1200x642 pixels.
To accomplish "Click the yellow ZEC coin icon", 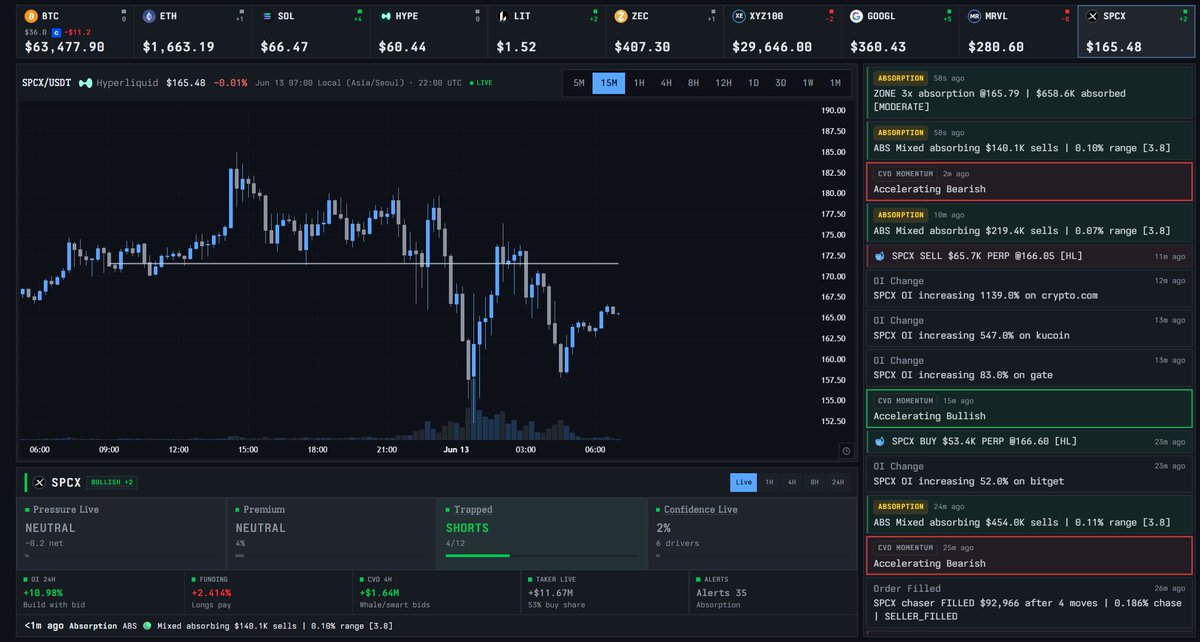I will 621,17.
